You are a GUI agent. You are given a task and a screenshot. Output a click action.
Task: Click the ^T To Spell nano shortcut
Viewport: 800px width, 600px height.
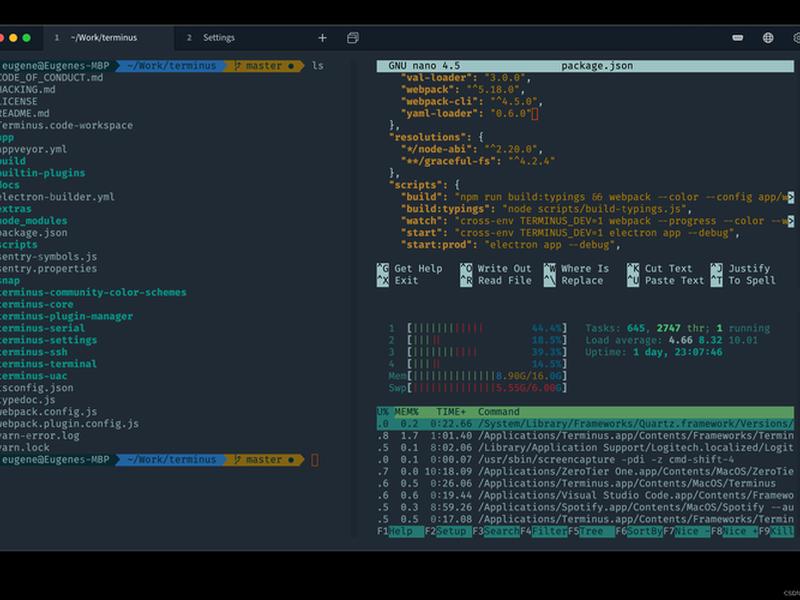click(743, 281)
